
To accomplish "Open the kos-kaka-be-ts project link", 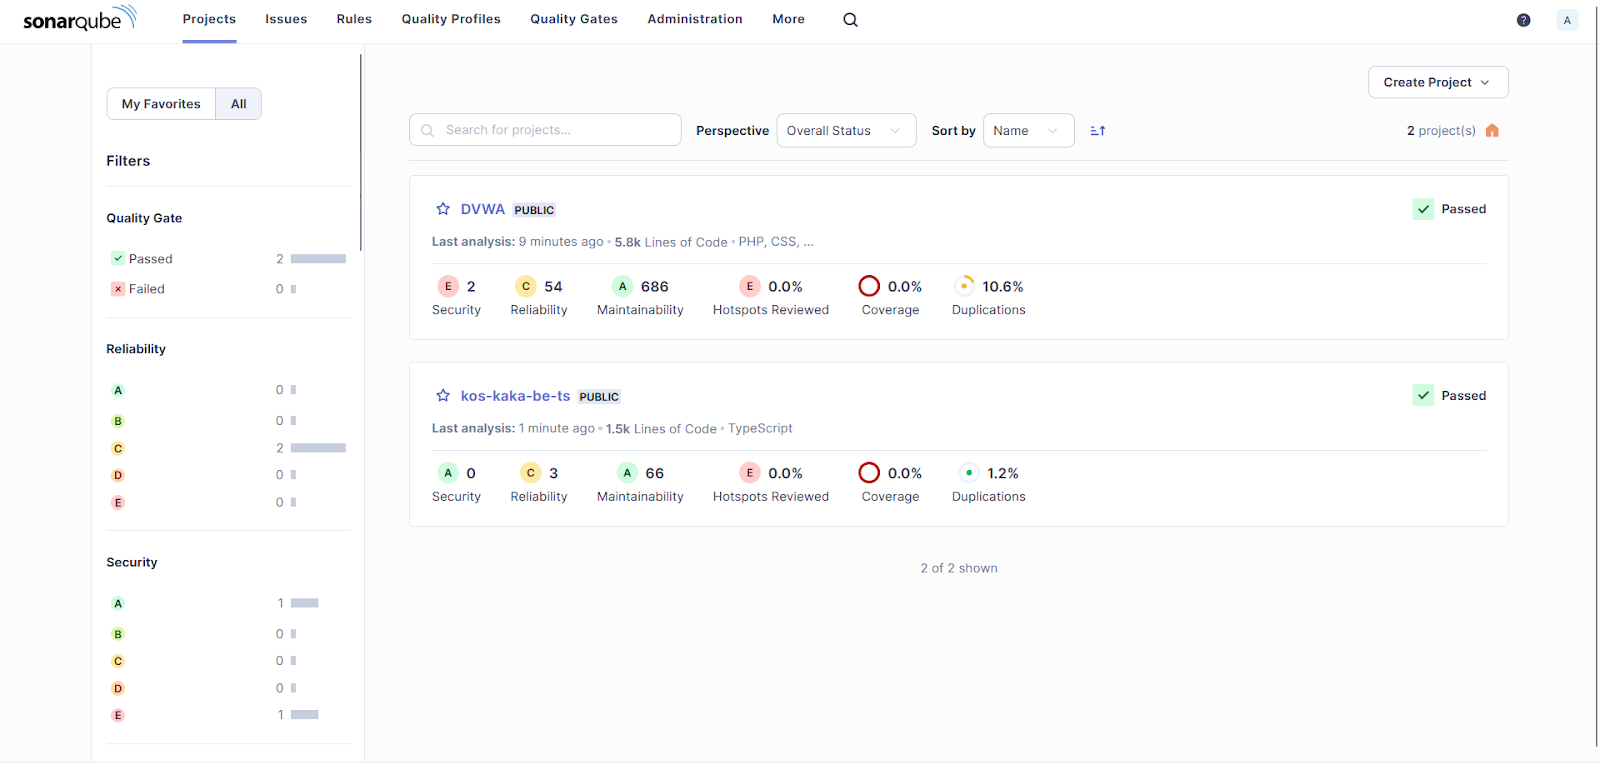I will click(x=515, y=396).
